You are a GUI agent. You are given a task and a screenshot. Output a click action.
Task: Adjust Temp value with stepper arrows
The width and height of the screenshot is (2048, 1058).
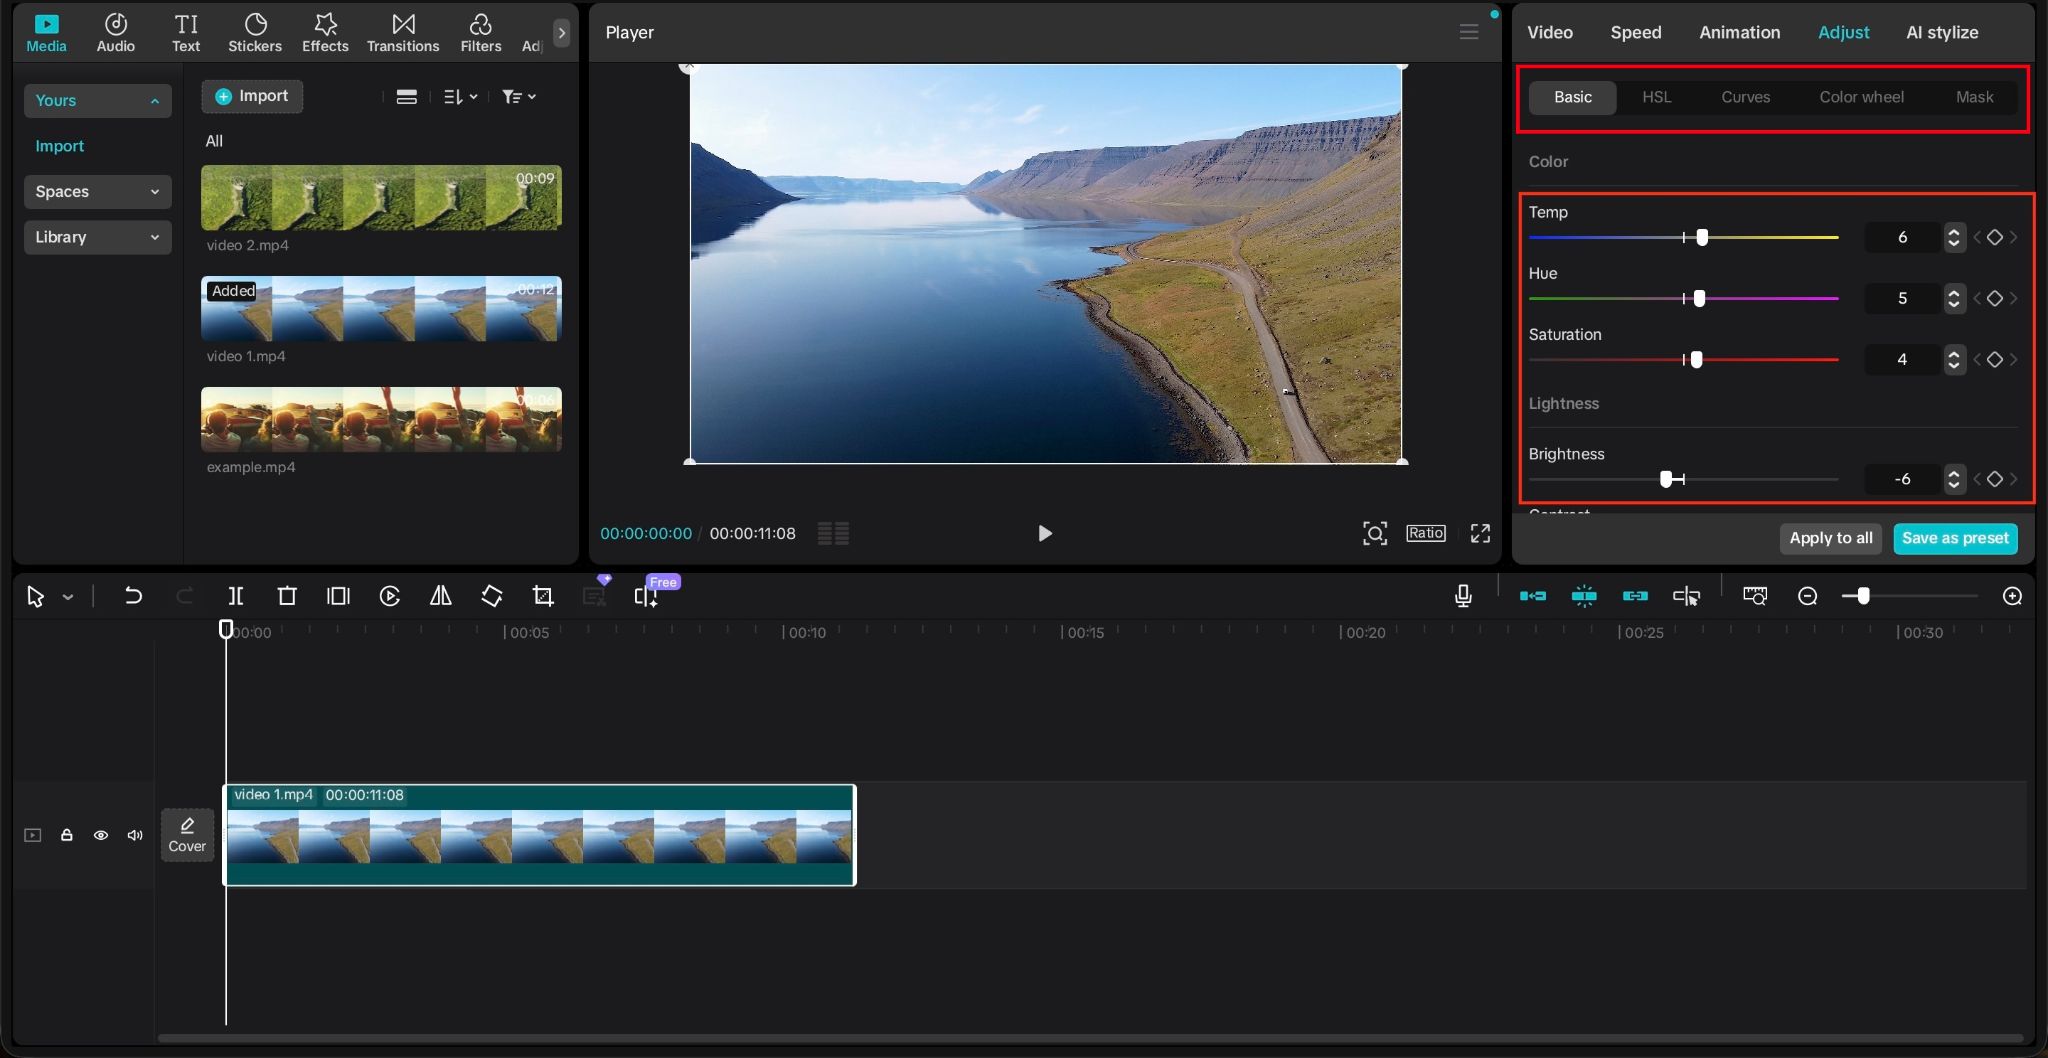point(1954,237)
